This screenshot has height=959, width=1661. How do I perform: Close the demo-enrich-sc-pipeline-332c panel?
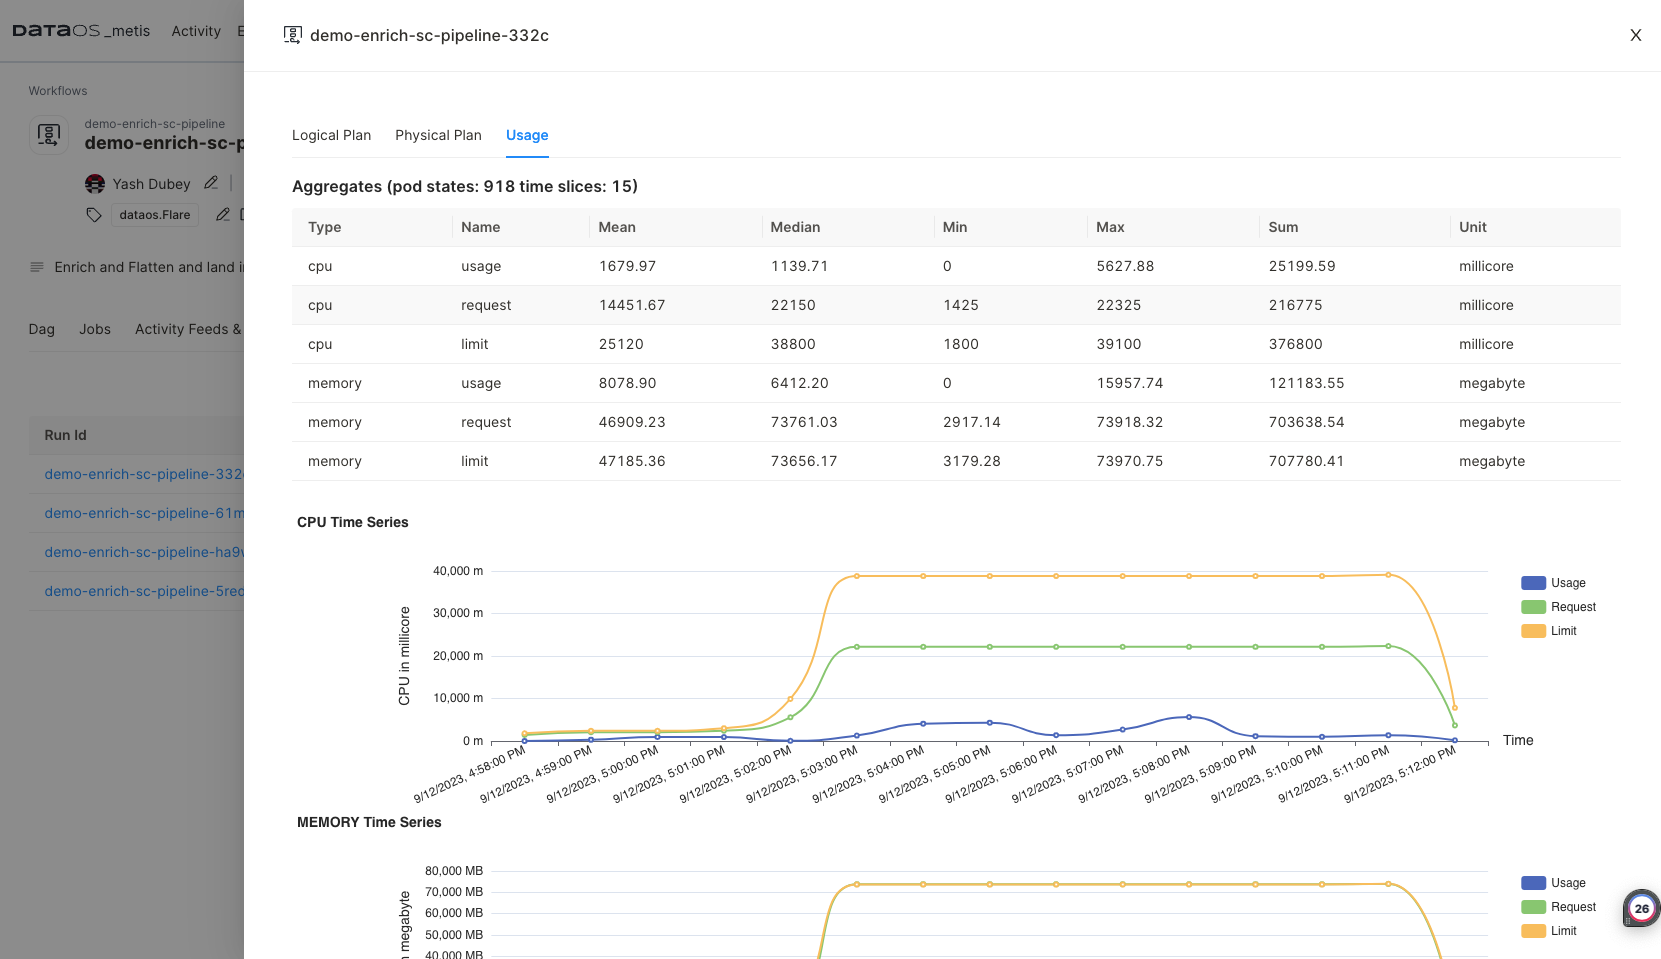click(1636, 35)
